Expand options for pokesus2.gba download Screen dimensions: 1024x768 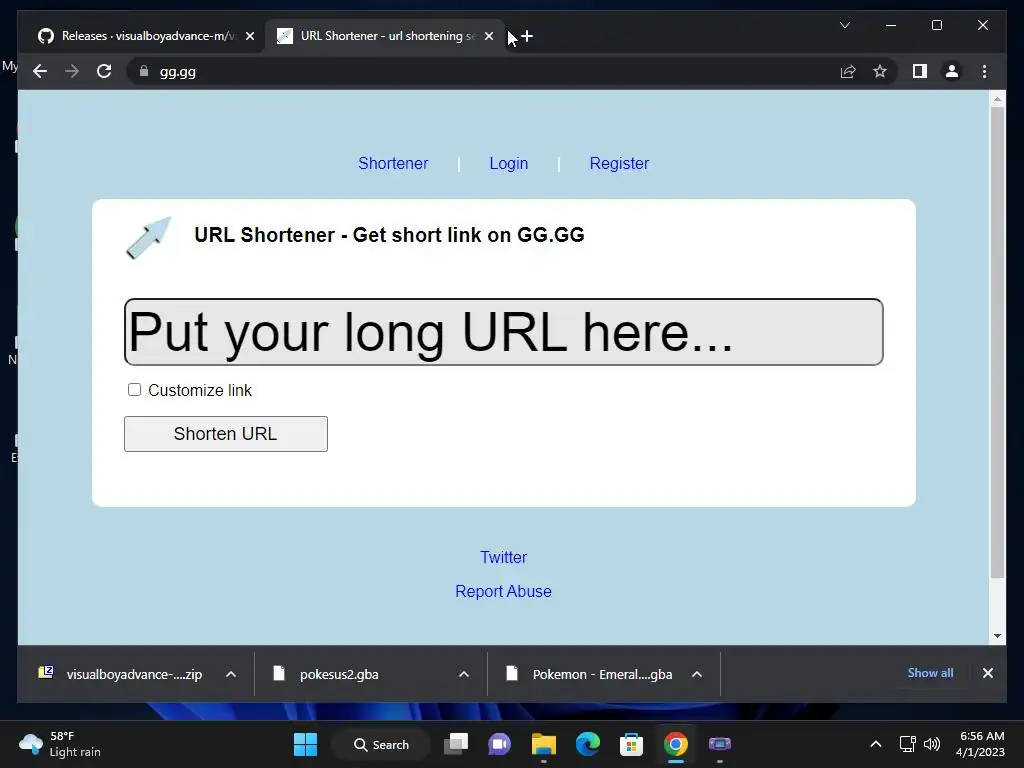[x=464, y=674]
